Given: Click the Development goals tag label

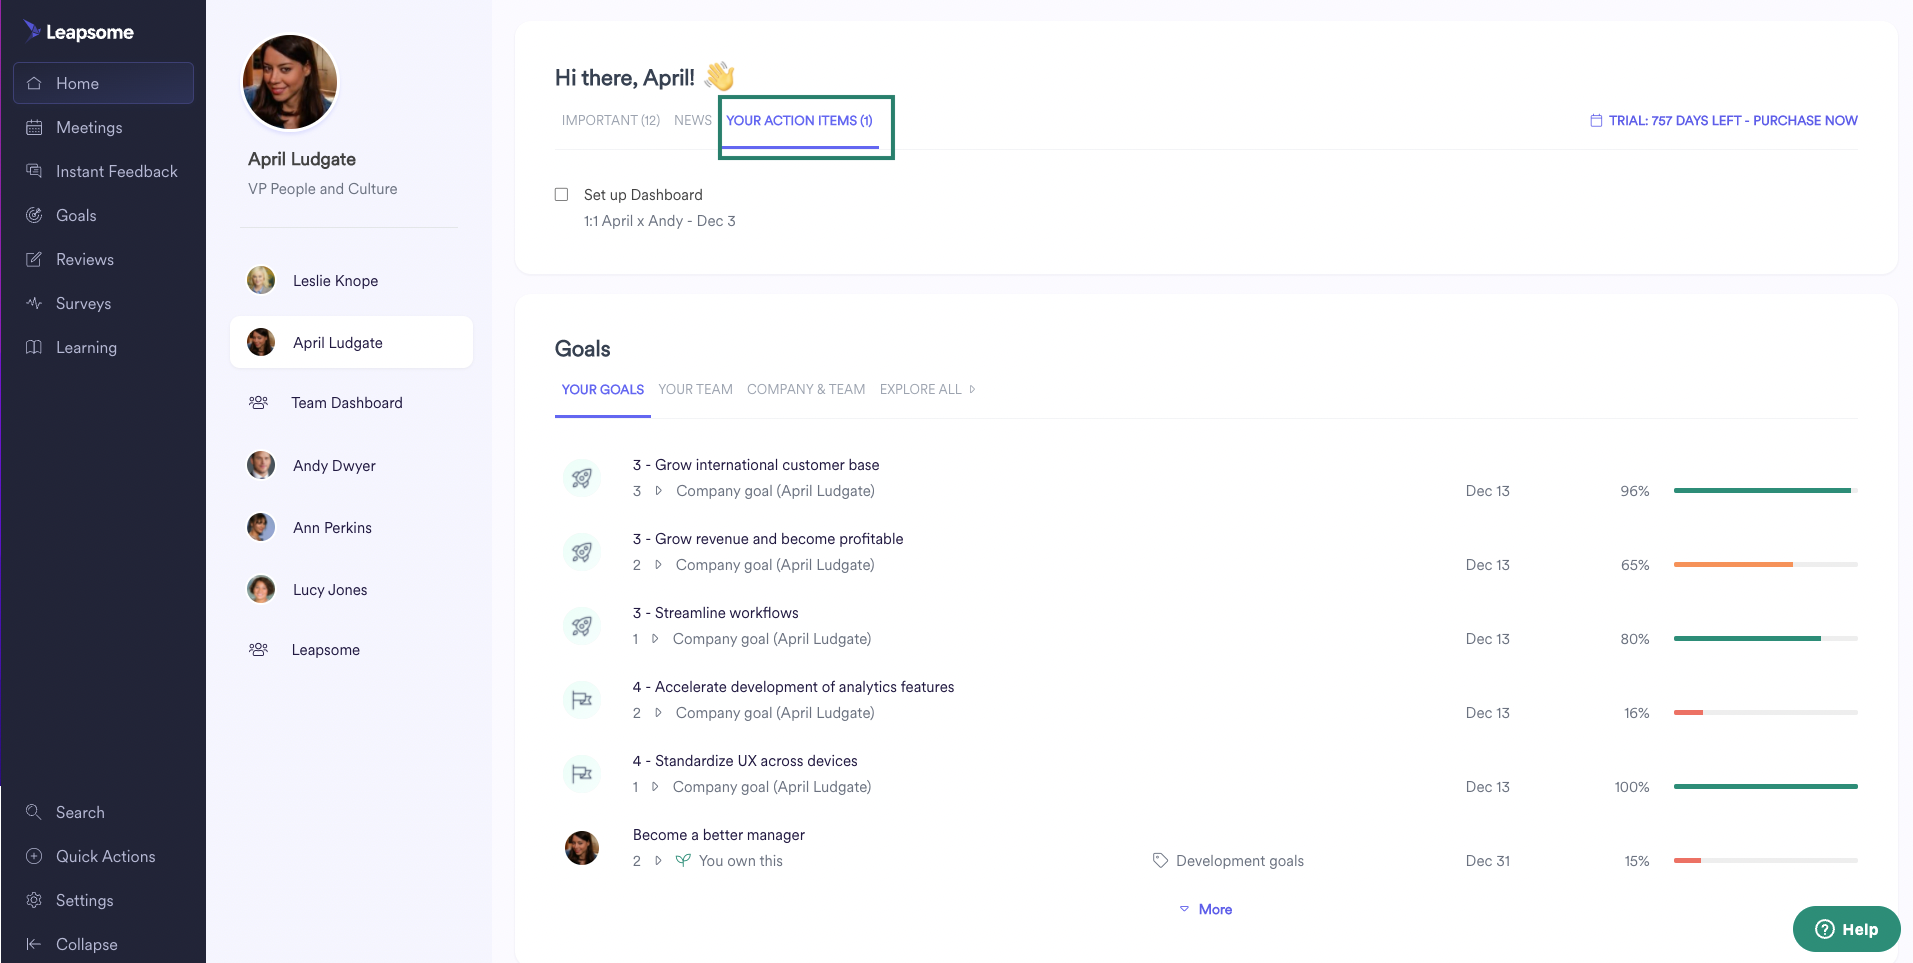Looking at the screenshot, I should 1240,861.
